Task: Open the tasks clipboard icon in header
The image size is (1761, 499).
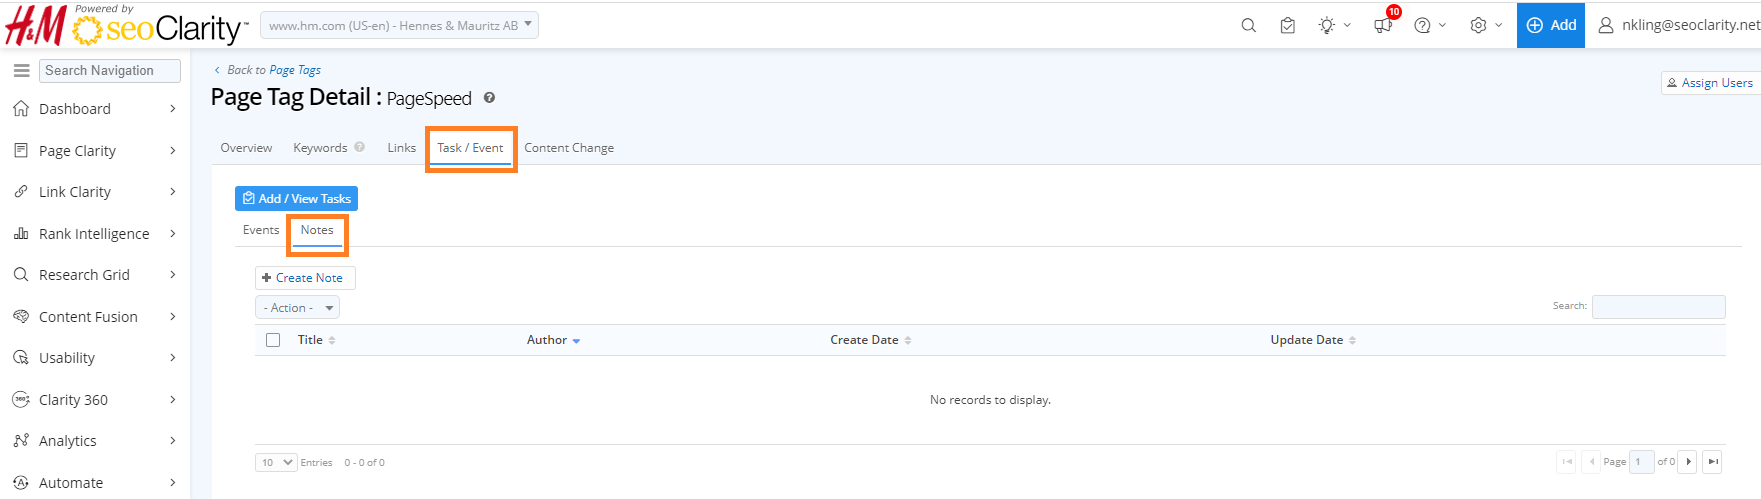Action: point(1287,25)
